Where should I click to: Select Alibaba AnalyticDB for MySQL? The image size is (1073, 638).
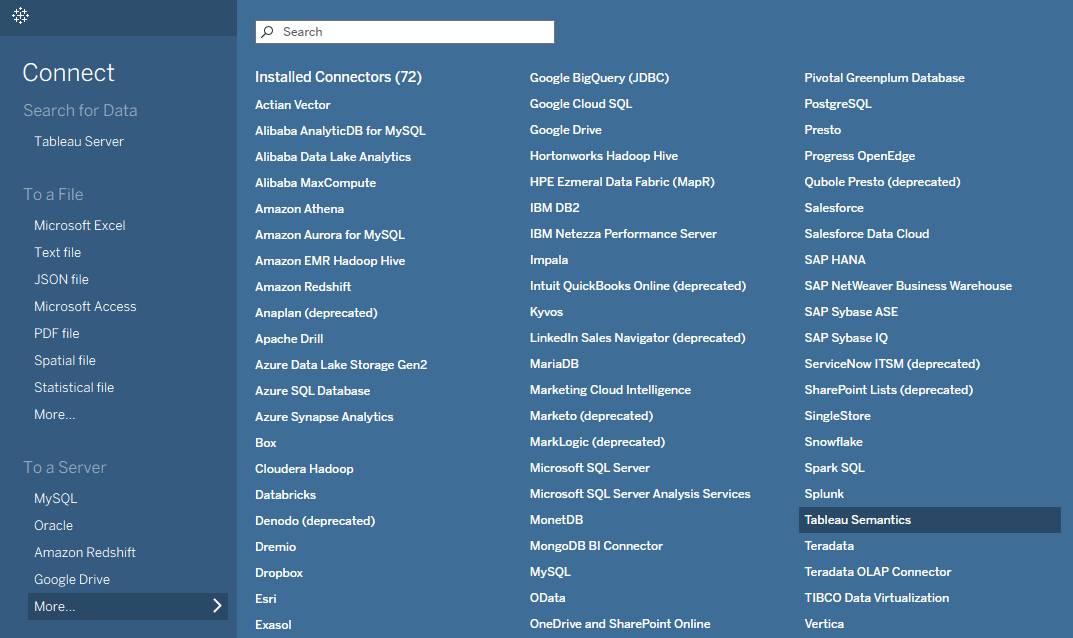[340, 131]
